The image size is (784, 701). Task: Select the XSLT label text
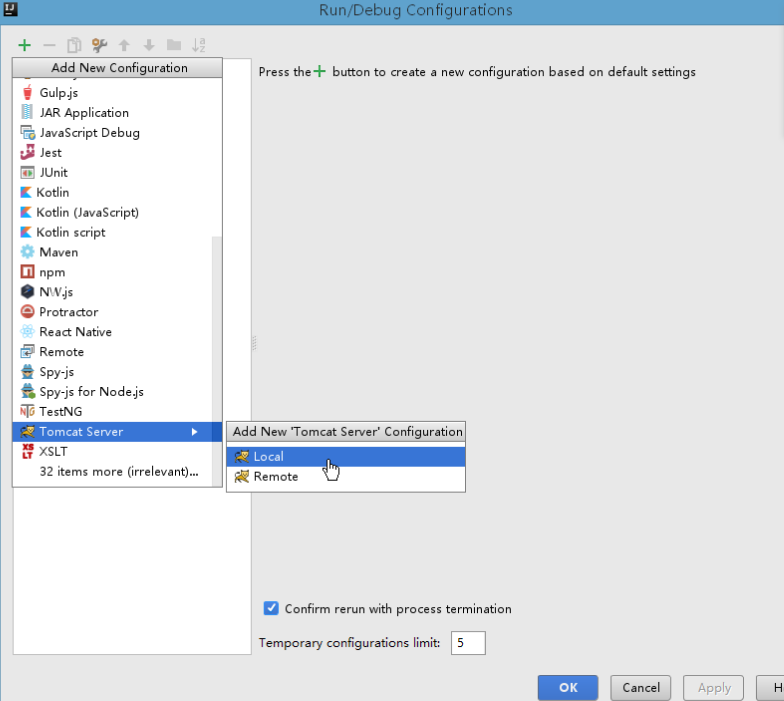coord(53,452)
